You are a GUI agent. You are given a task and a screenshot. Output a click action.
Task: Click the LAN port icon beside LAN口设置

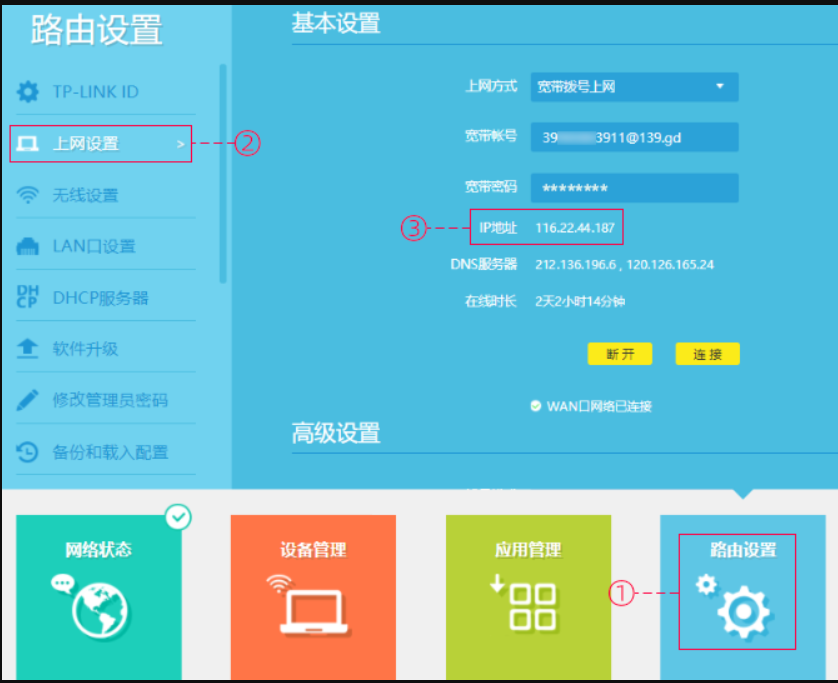coord(27,246)
